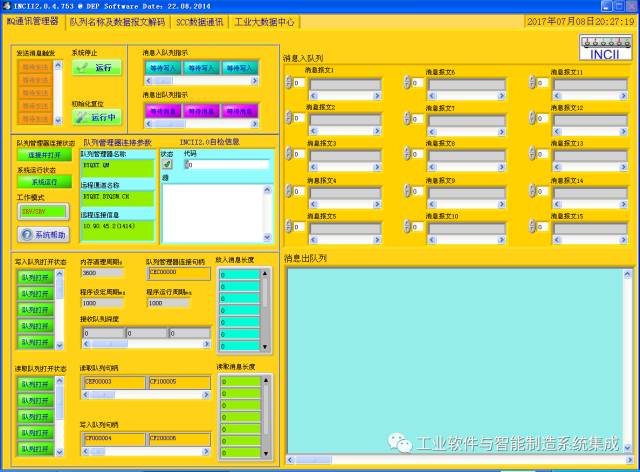This screenshot has height=472, width=640.
Task: Click the up arrow of 发送消息触发 list
Action: 58,65
